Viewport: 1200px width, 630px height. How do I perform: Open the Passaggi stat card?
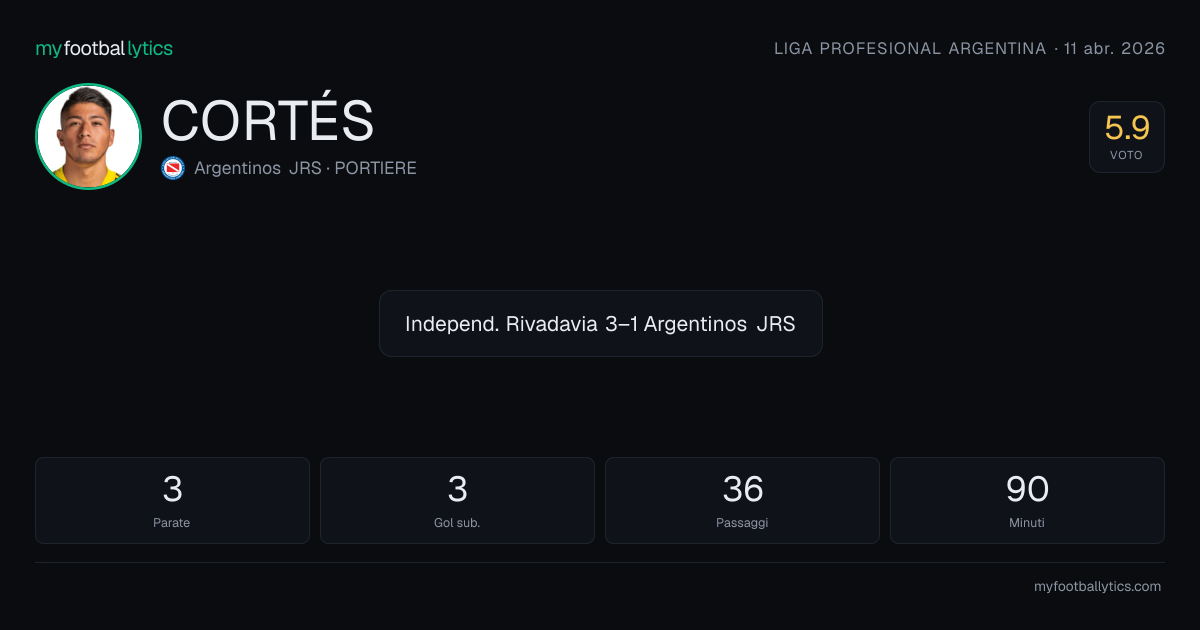[x=742, y=500]
